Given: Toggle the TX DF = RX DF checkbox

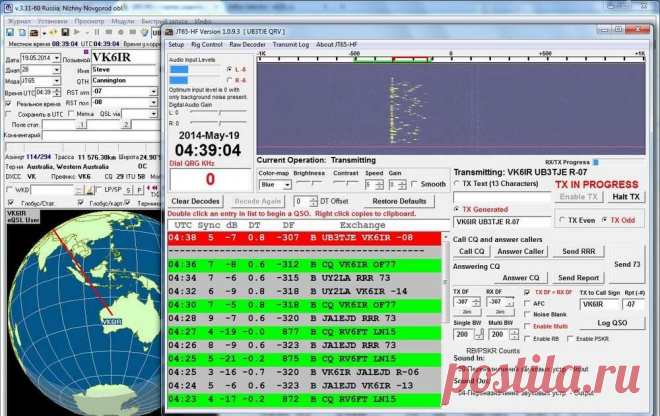Looking at the screenshot, I should pyautogui.click(x=527, y=292).
